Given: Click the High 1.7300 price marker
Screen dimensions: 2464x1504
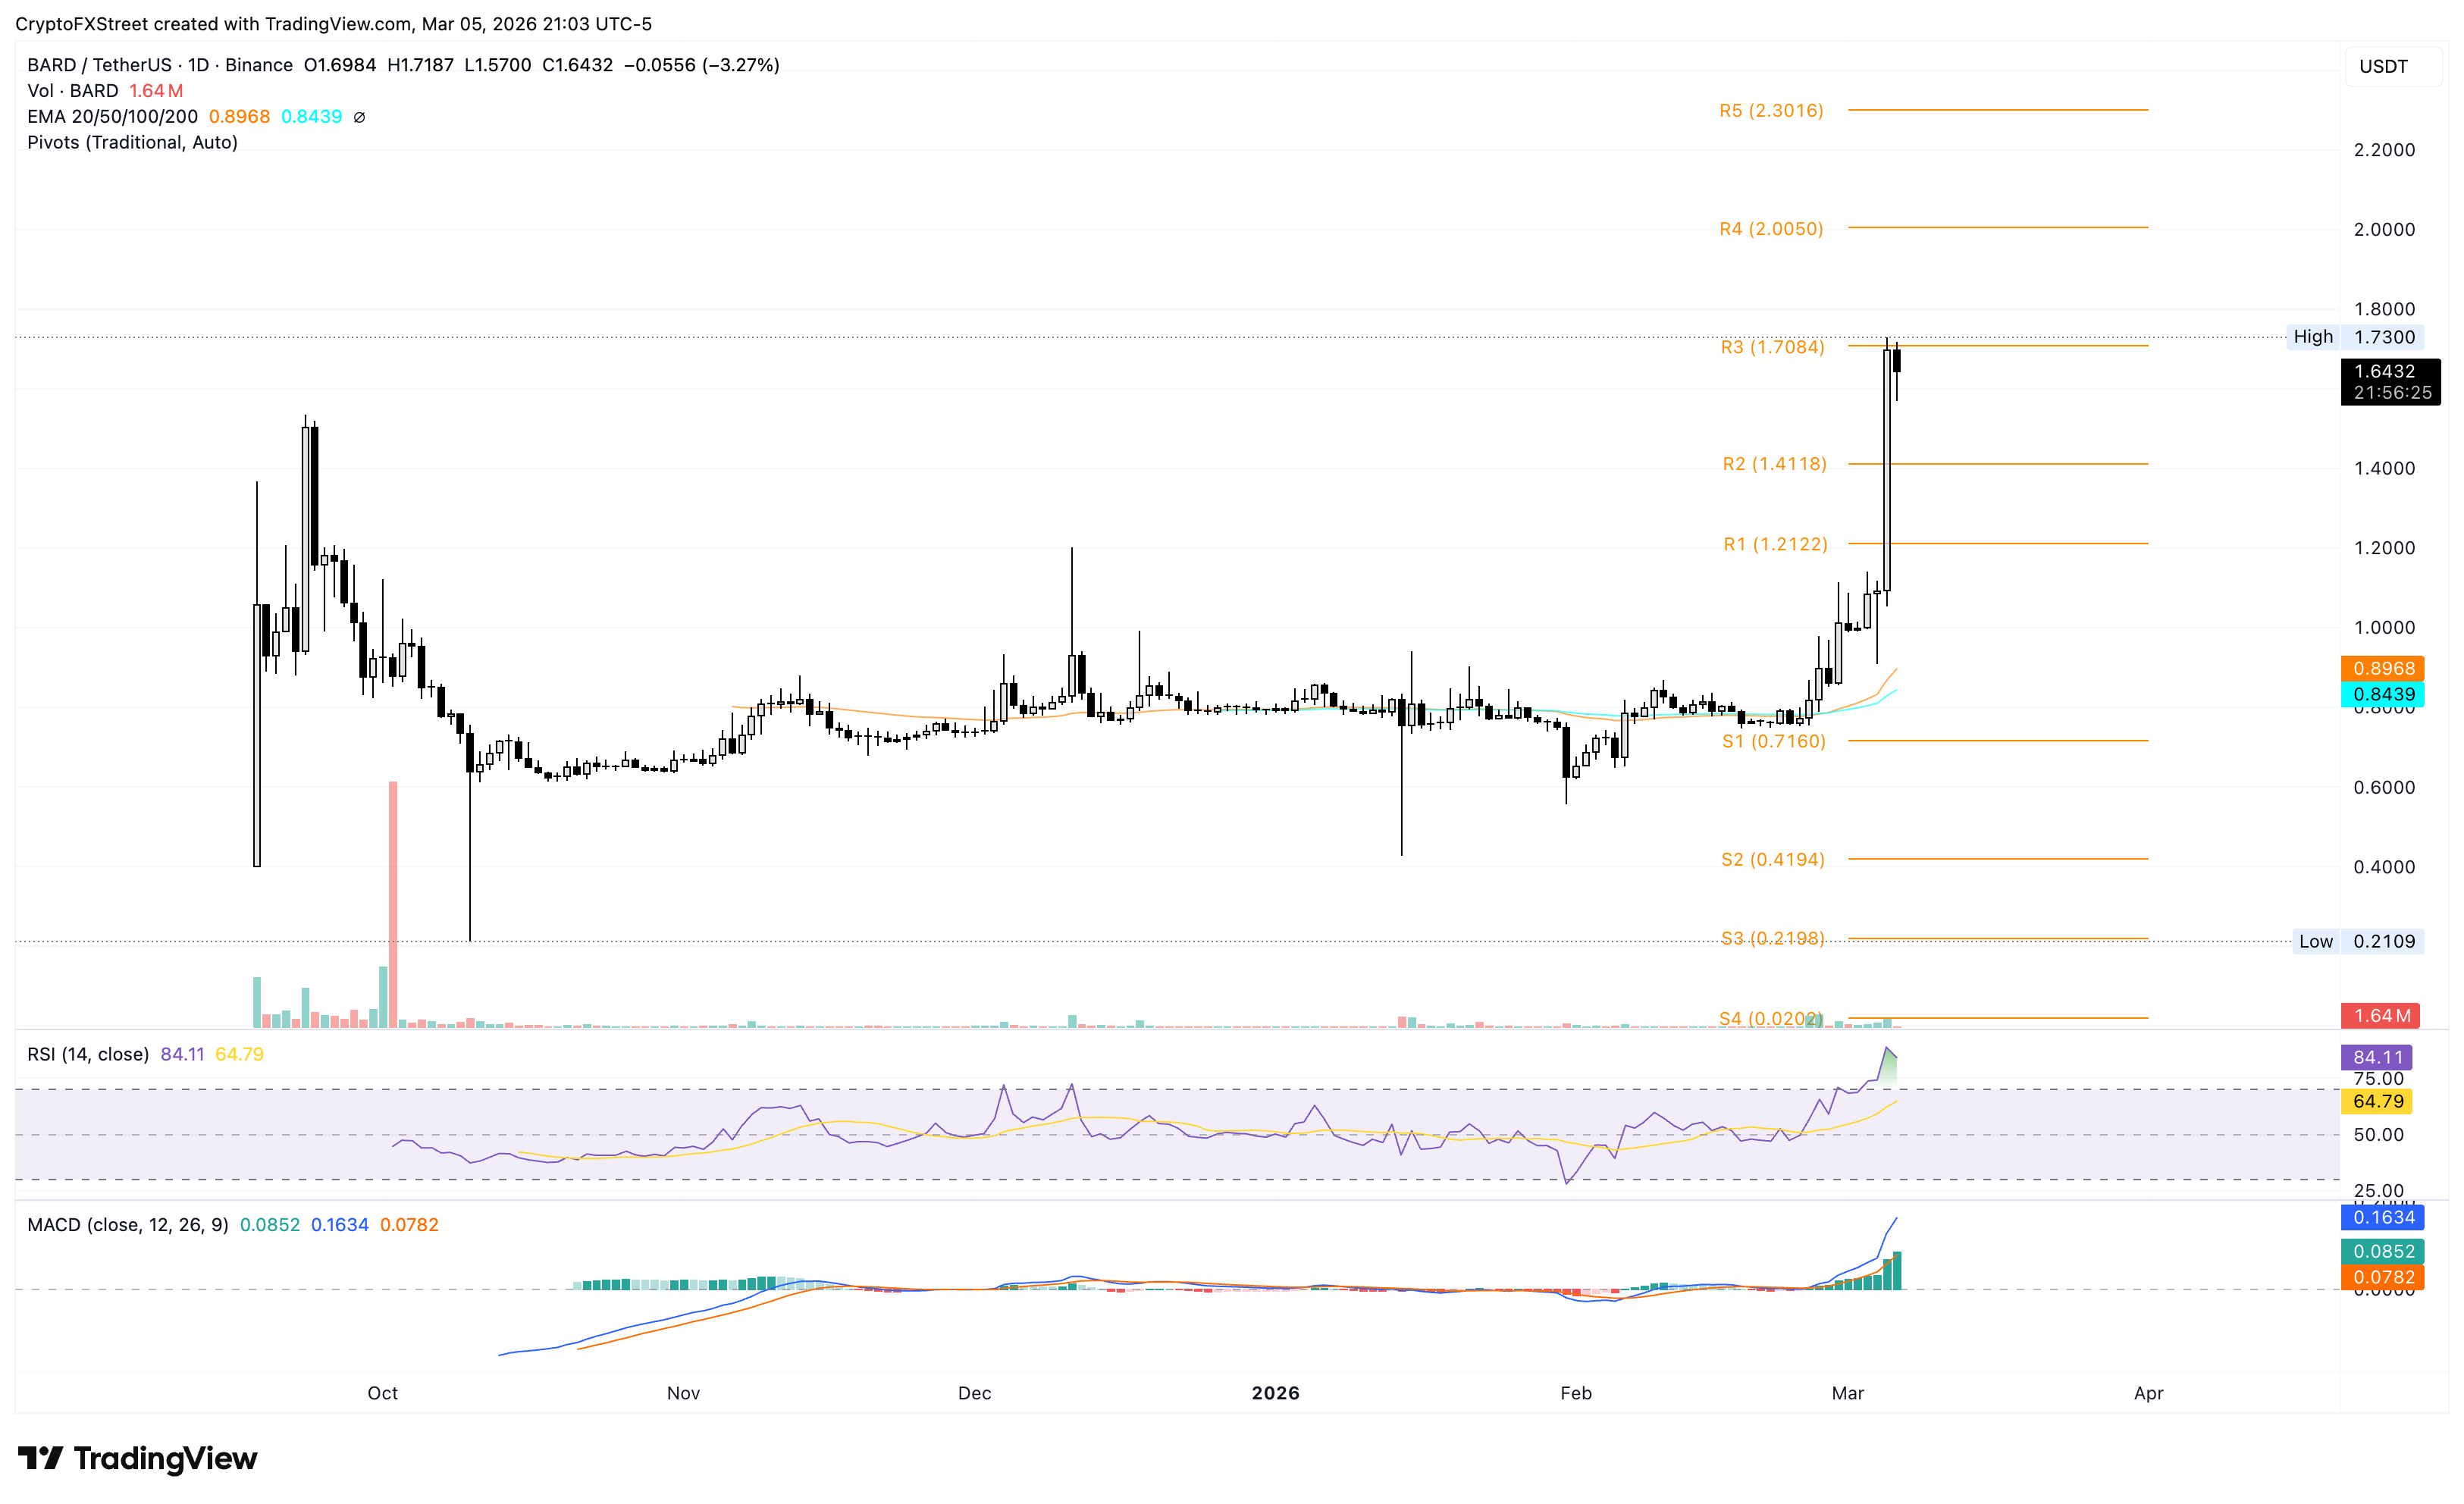Looking at the screenshot, I should pos(2356,337).
